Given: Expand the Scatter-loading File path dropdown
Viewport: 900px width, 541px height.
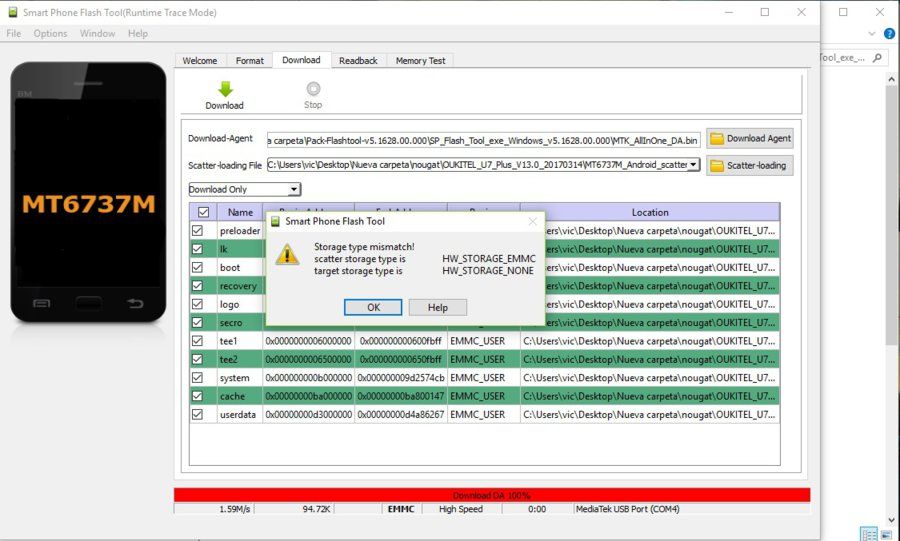Looking at the screenshot, I should click(693, 165).
